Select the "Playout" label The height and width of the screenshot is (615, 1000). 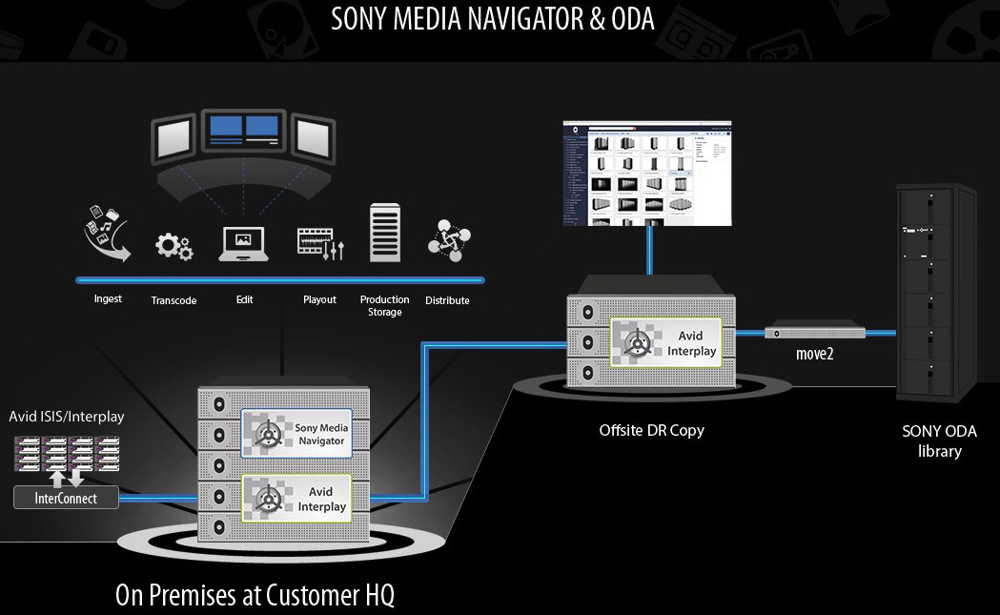320,299
